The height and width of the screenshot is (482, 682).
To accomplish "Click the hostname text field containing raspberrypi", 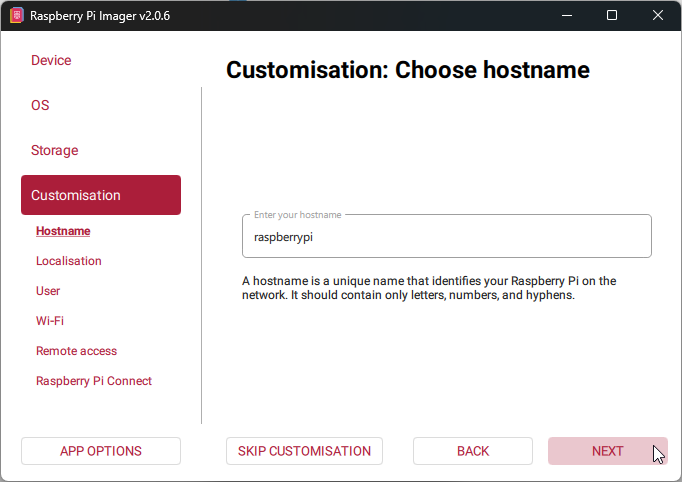I will [446, 237].
